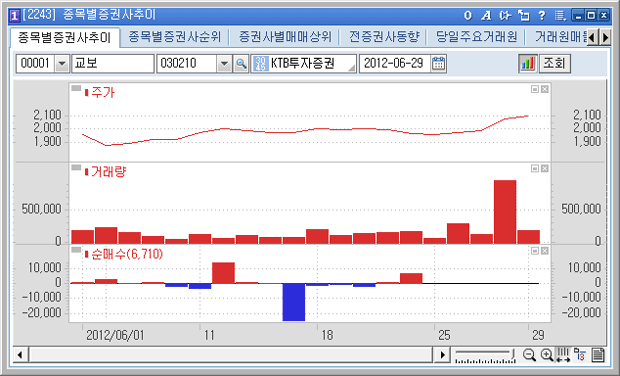Minimize the 거래량 volume chart panel
This screenshot has width=620, height=376.
(x=535, y=169)
